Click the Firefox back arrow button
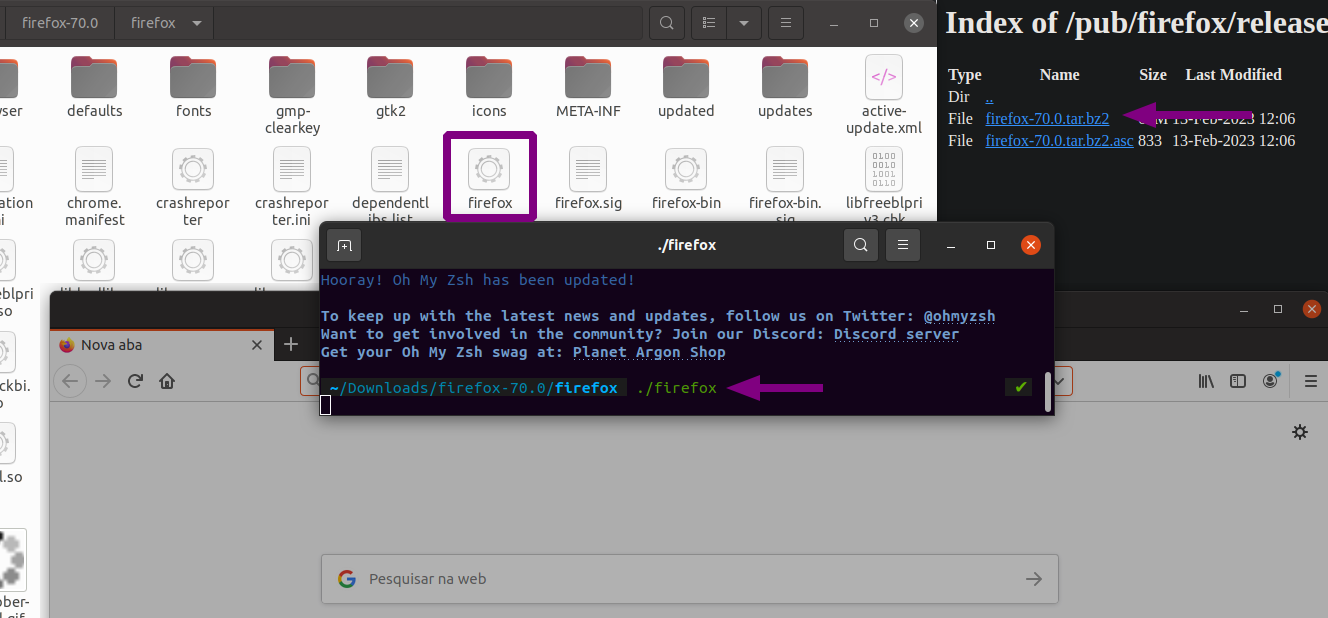Image resolution: width=1328 pixels, height=618 pixels. pos(69,381)
